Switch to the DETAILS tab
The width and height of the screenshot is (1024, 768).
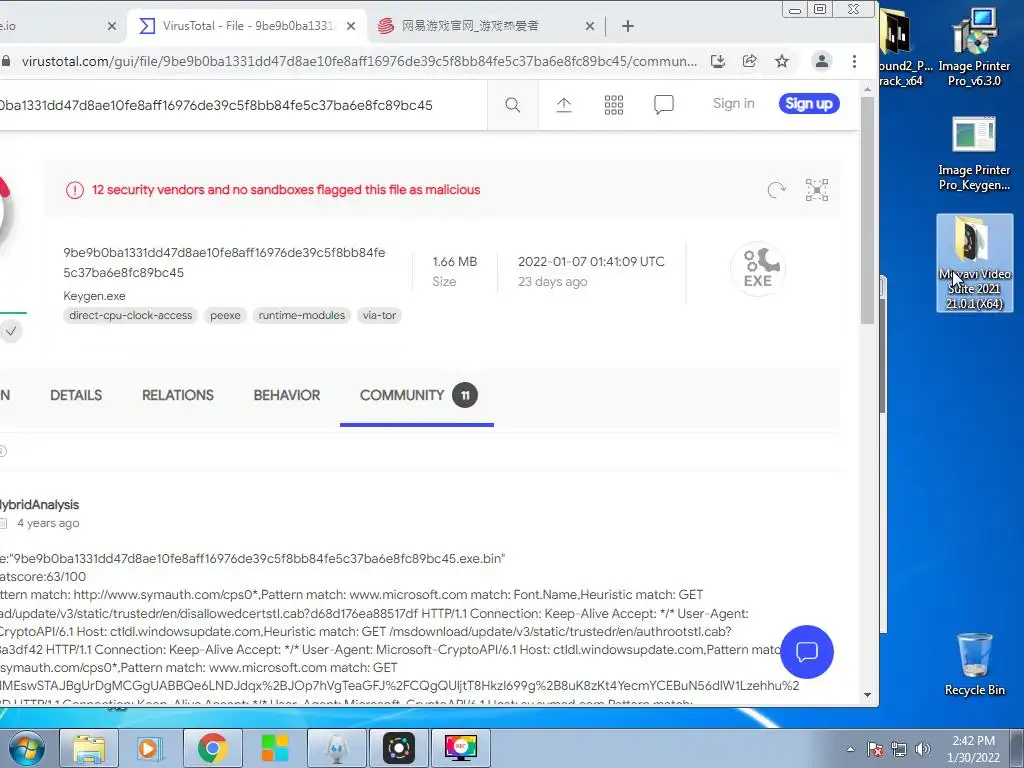tap(76, 395)
